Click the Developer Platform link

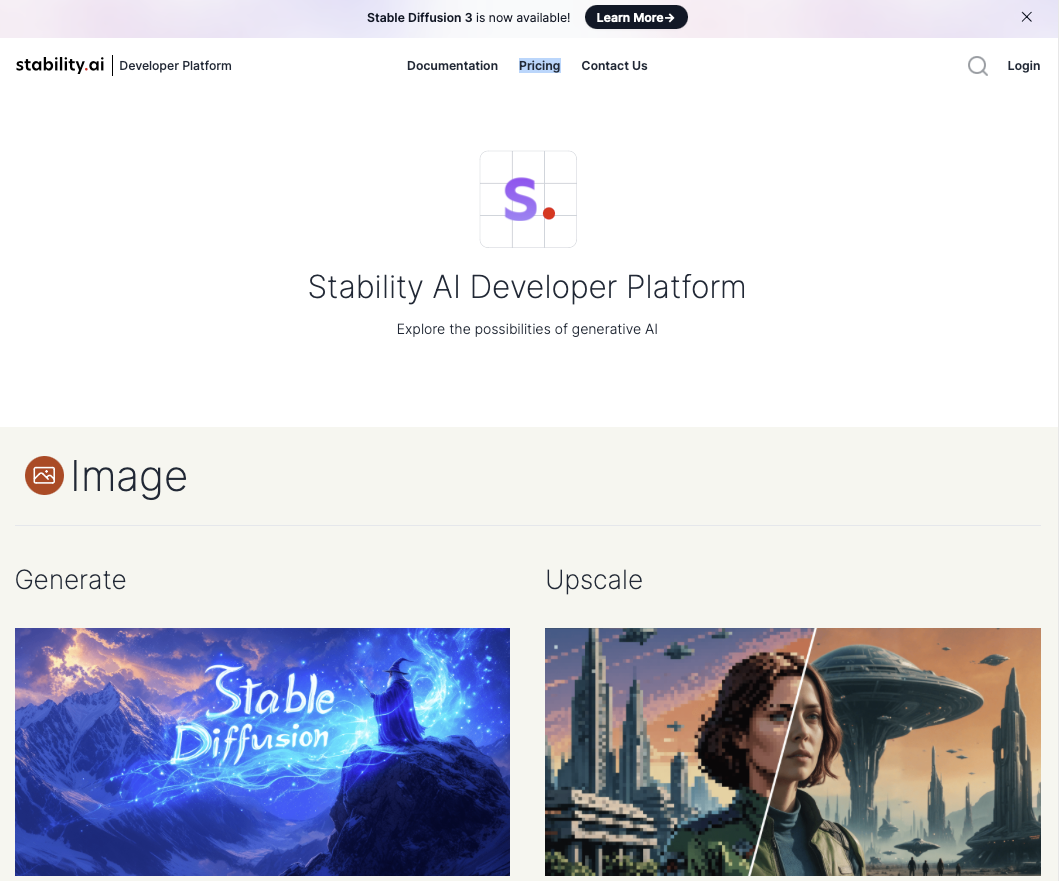176,66
